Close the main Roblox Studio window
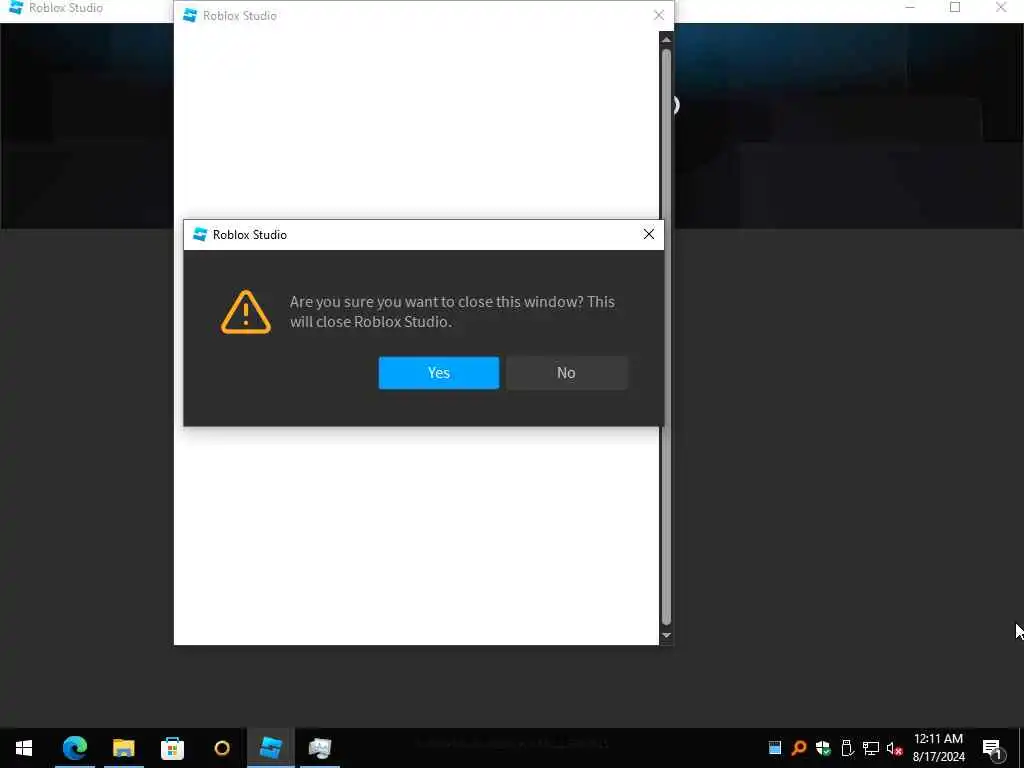Image resolution: width=1024 pixels, height=768 pixels. 1000,8
